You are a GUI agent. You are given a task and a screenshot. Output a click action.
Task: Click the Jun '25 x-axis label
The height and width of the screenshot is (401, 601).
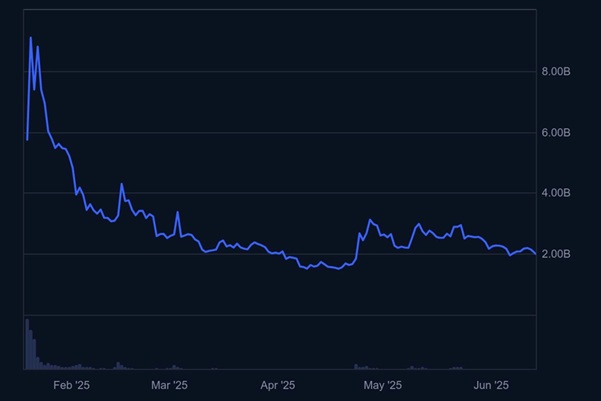(491, 384)
